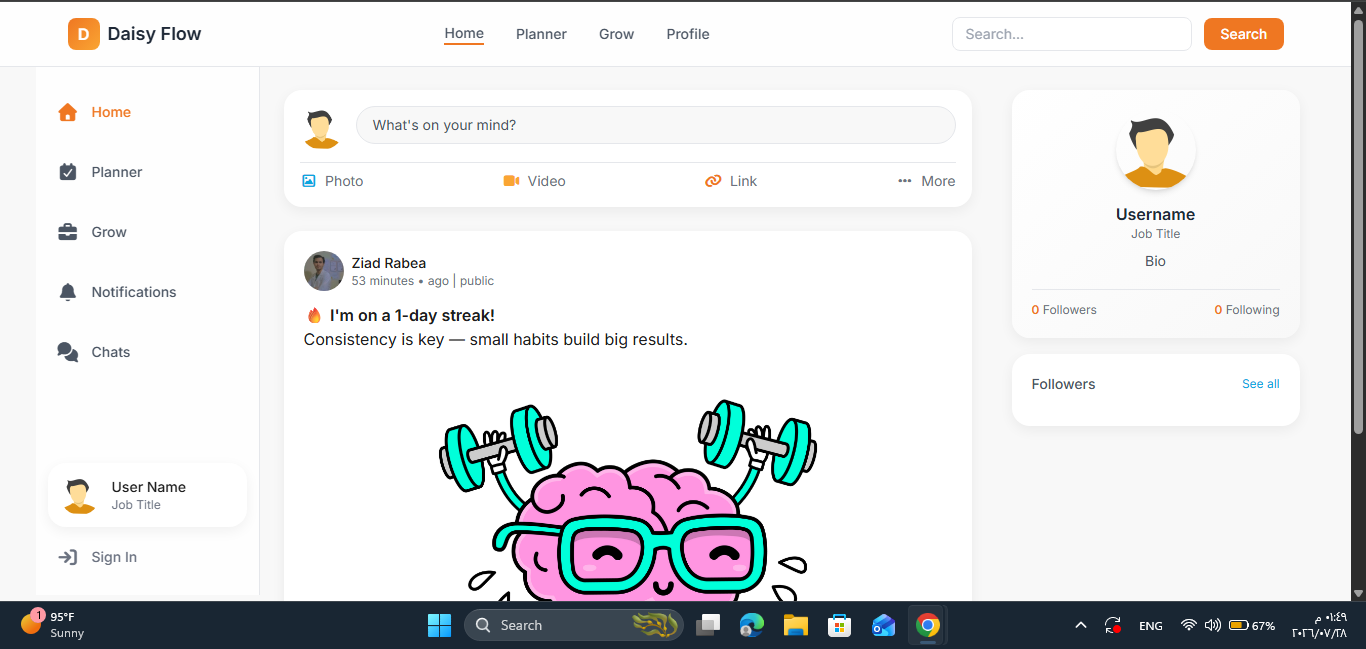Open See all followers link
The image size is (1366, 649).
(1260, 384)
